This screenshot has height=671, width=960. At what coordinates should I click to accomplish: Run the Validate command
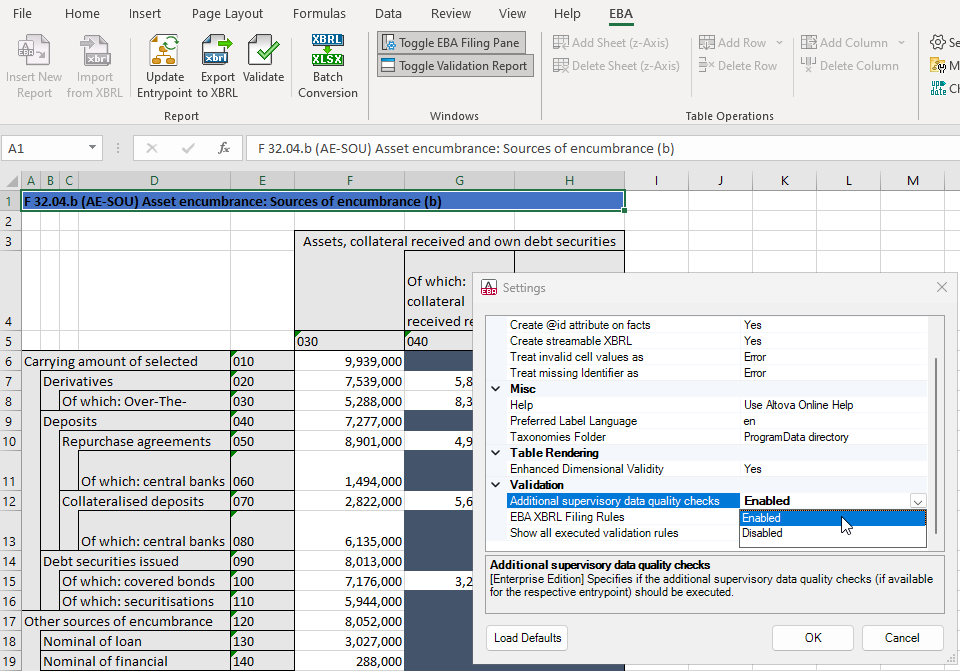coord(264,52)
